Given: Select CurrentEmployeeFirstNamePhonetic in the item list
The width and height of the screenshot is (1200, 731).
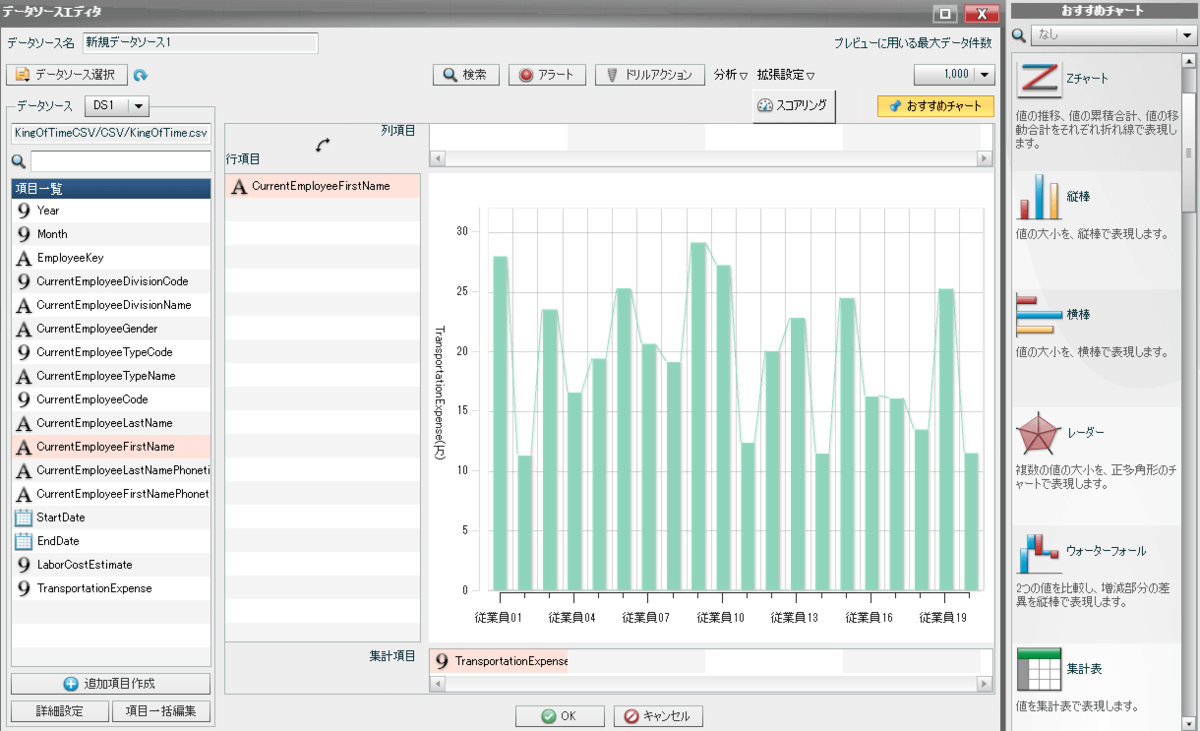Looking at the screenshot, I should 111,494.
